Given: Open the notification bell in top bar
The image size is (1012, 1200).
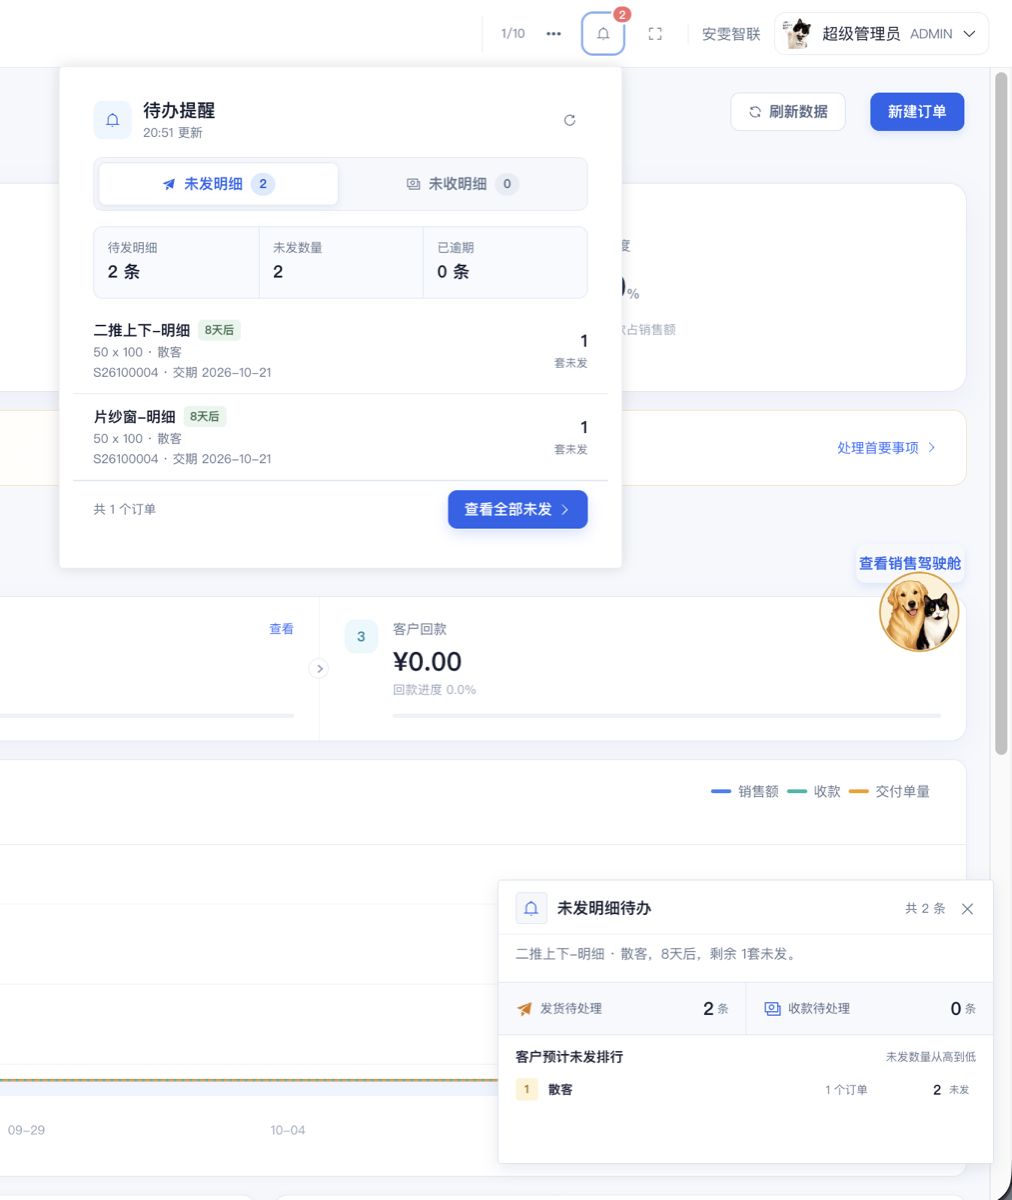Looking at the screenshot, I should pos(603,34).
